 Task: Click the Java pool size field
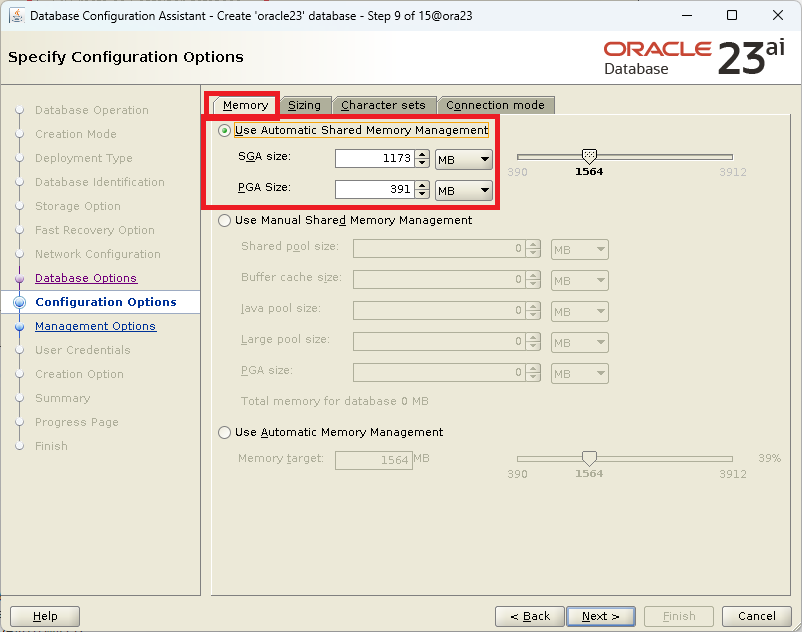[439, 310]
